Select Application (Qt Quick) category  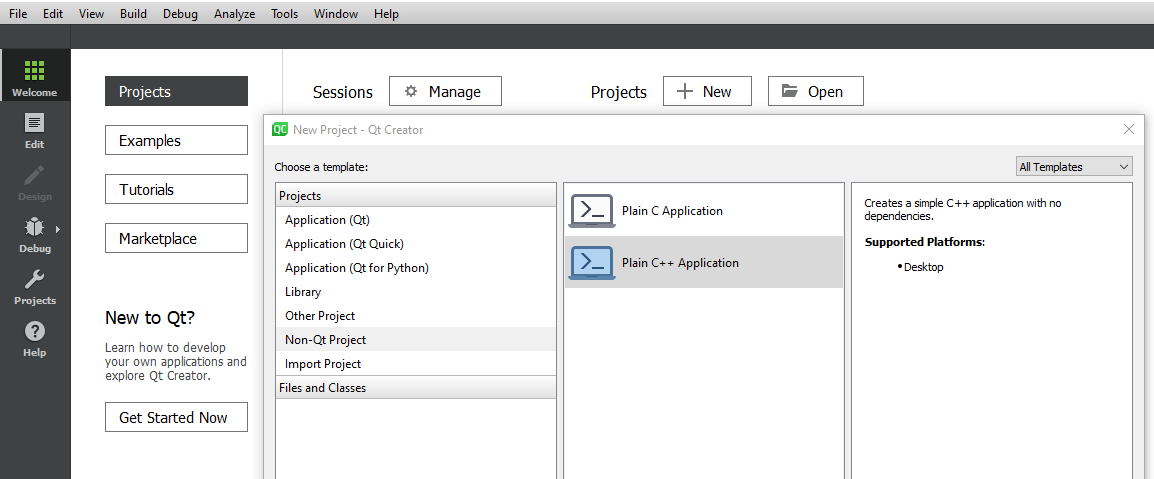416,244
